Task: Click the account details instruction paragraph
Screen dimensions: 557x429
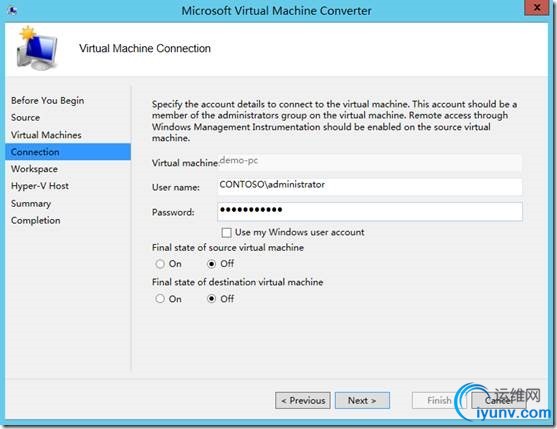Action: [x=334, y=121]
